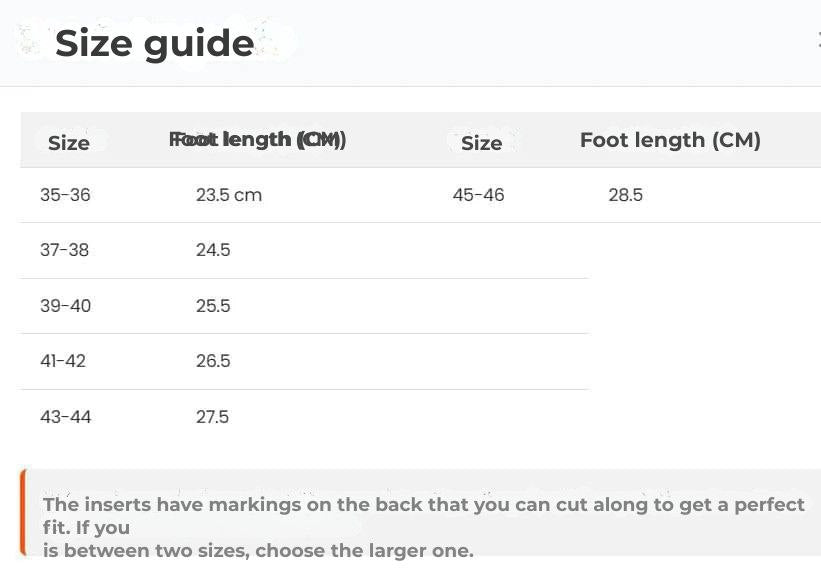Close the Size guide panel
The height and width of the screenshot is (575, 821).
pos(818,41)
